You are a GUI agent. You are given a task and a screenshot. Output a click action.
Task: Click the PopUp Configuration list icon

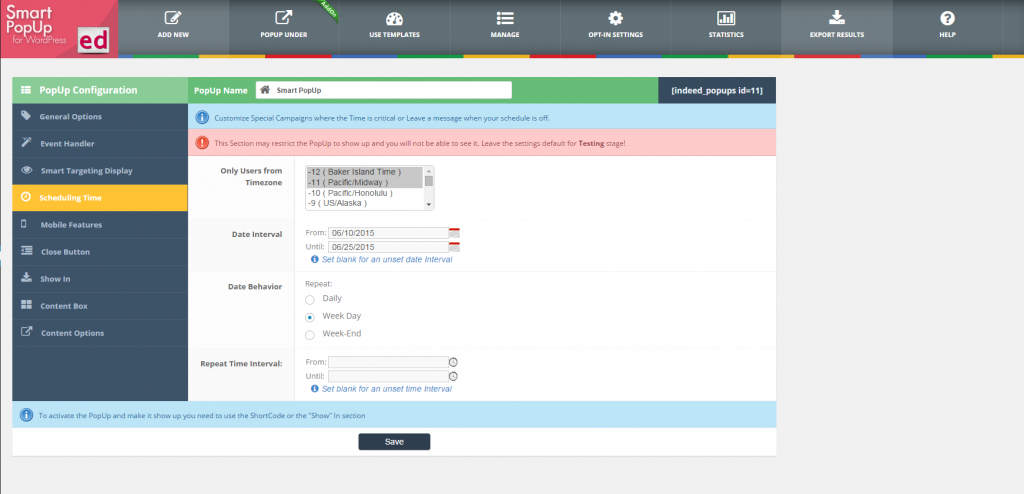26,90
